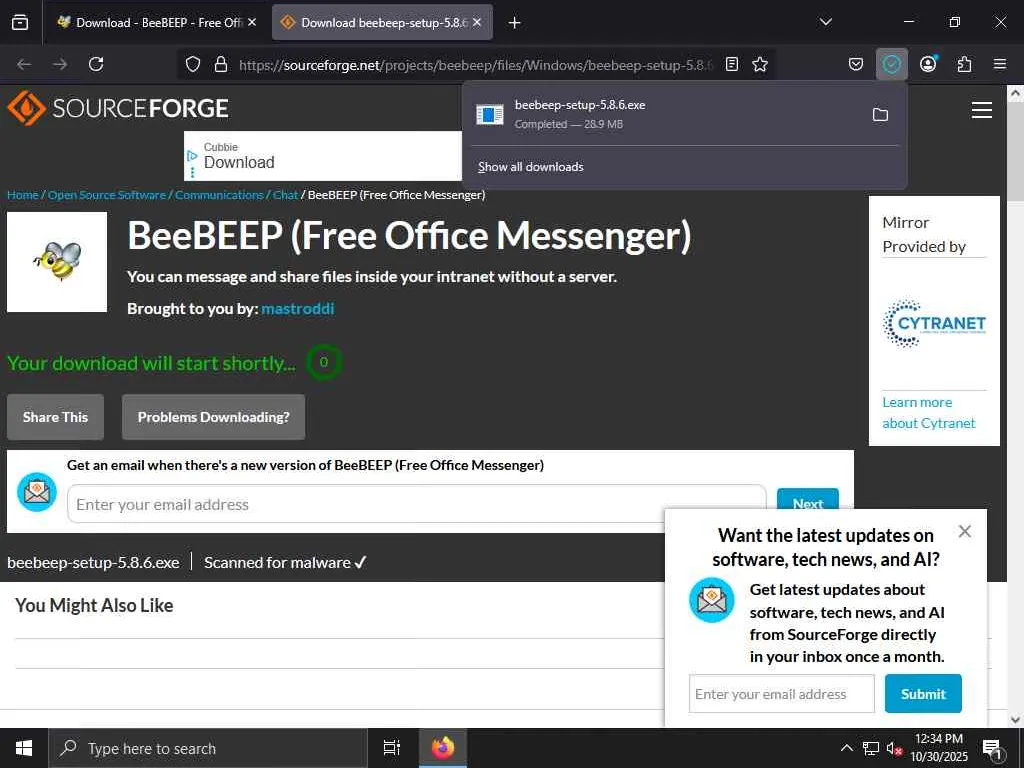Image resolution: width=1024 pixels, height=768 pixels.
Task: Click the BeeBEEP (Free Office Messenger) heading
Action: [409, 236]
